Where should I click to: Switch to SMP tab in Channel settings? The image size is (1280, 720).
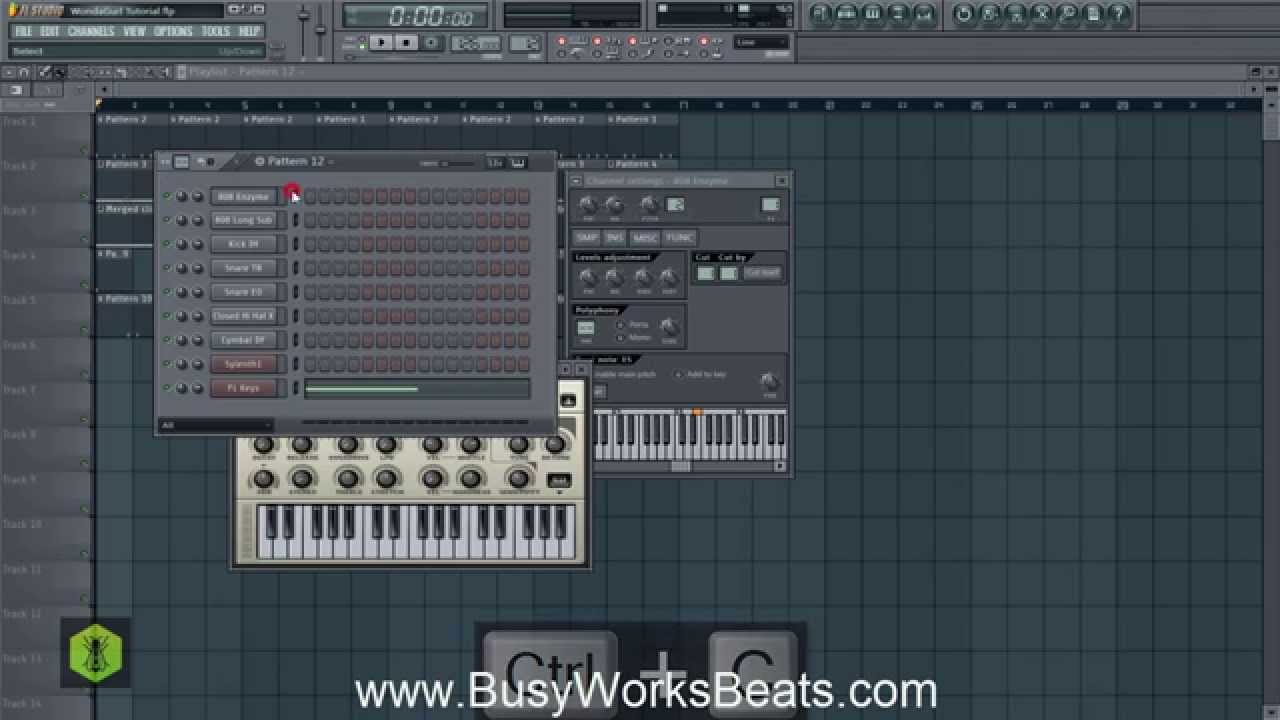586,237
